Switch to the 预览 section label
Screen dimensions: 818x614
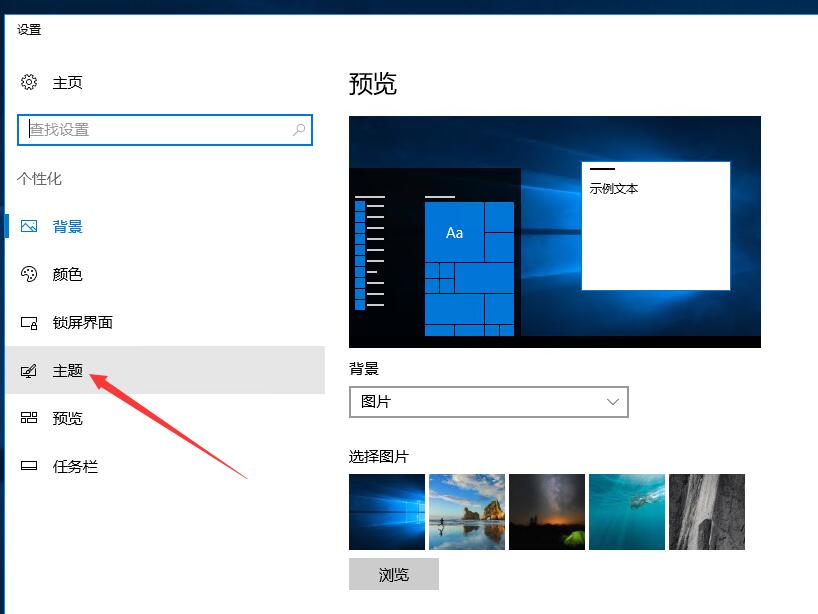click(x=68, y=418)
